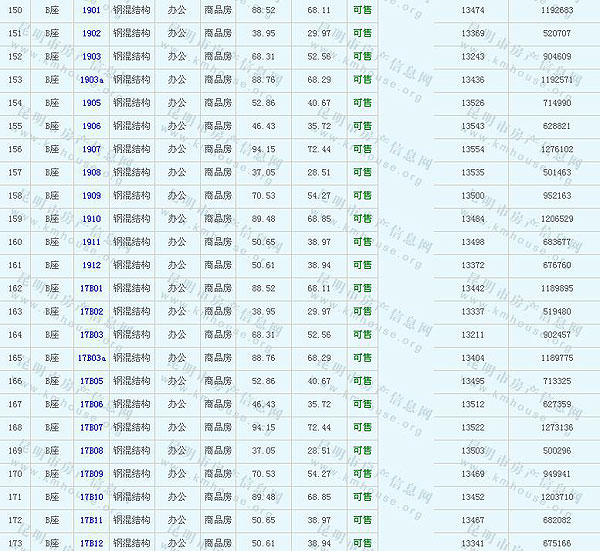Select room 1905 link
600x551 pixels.
[x=91, y=103]
